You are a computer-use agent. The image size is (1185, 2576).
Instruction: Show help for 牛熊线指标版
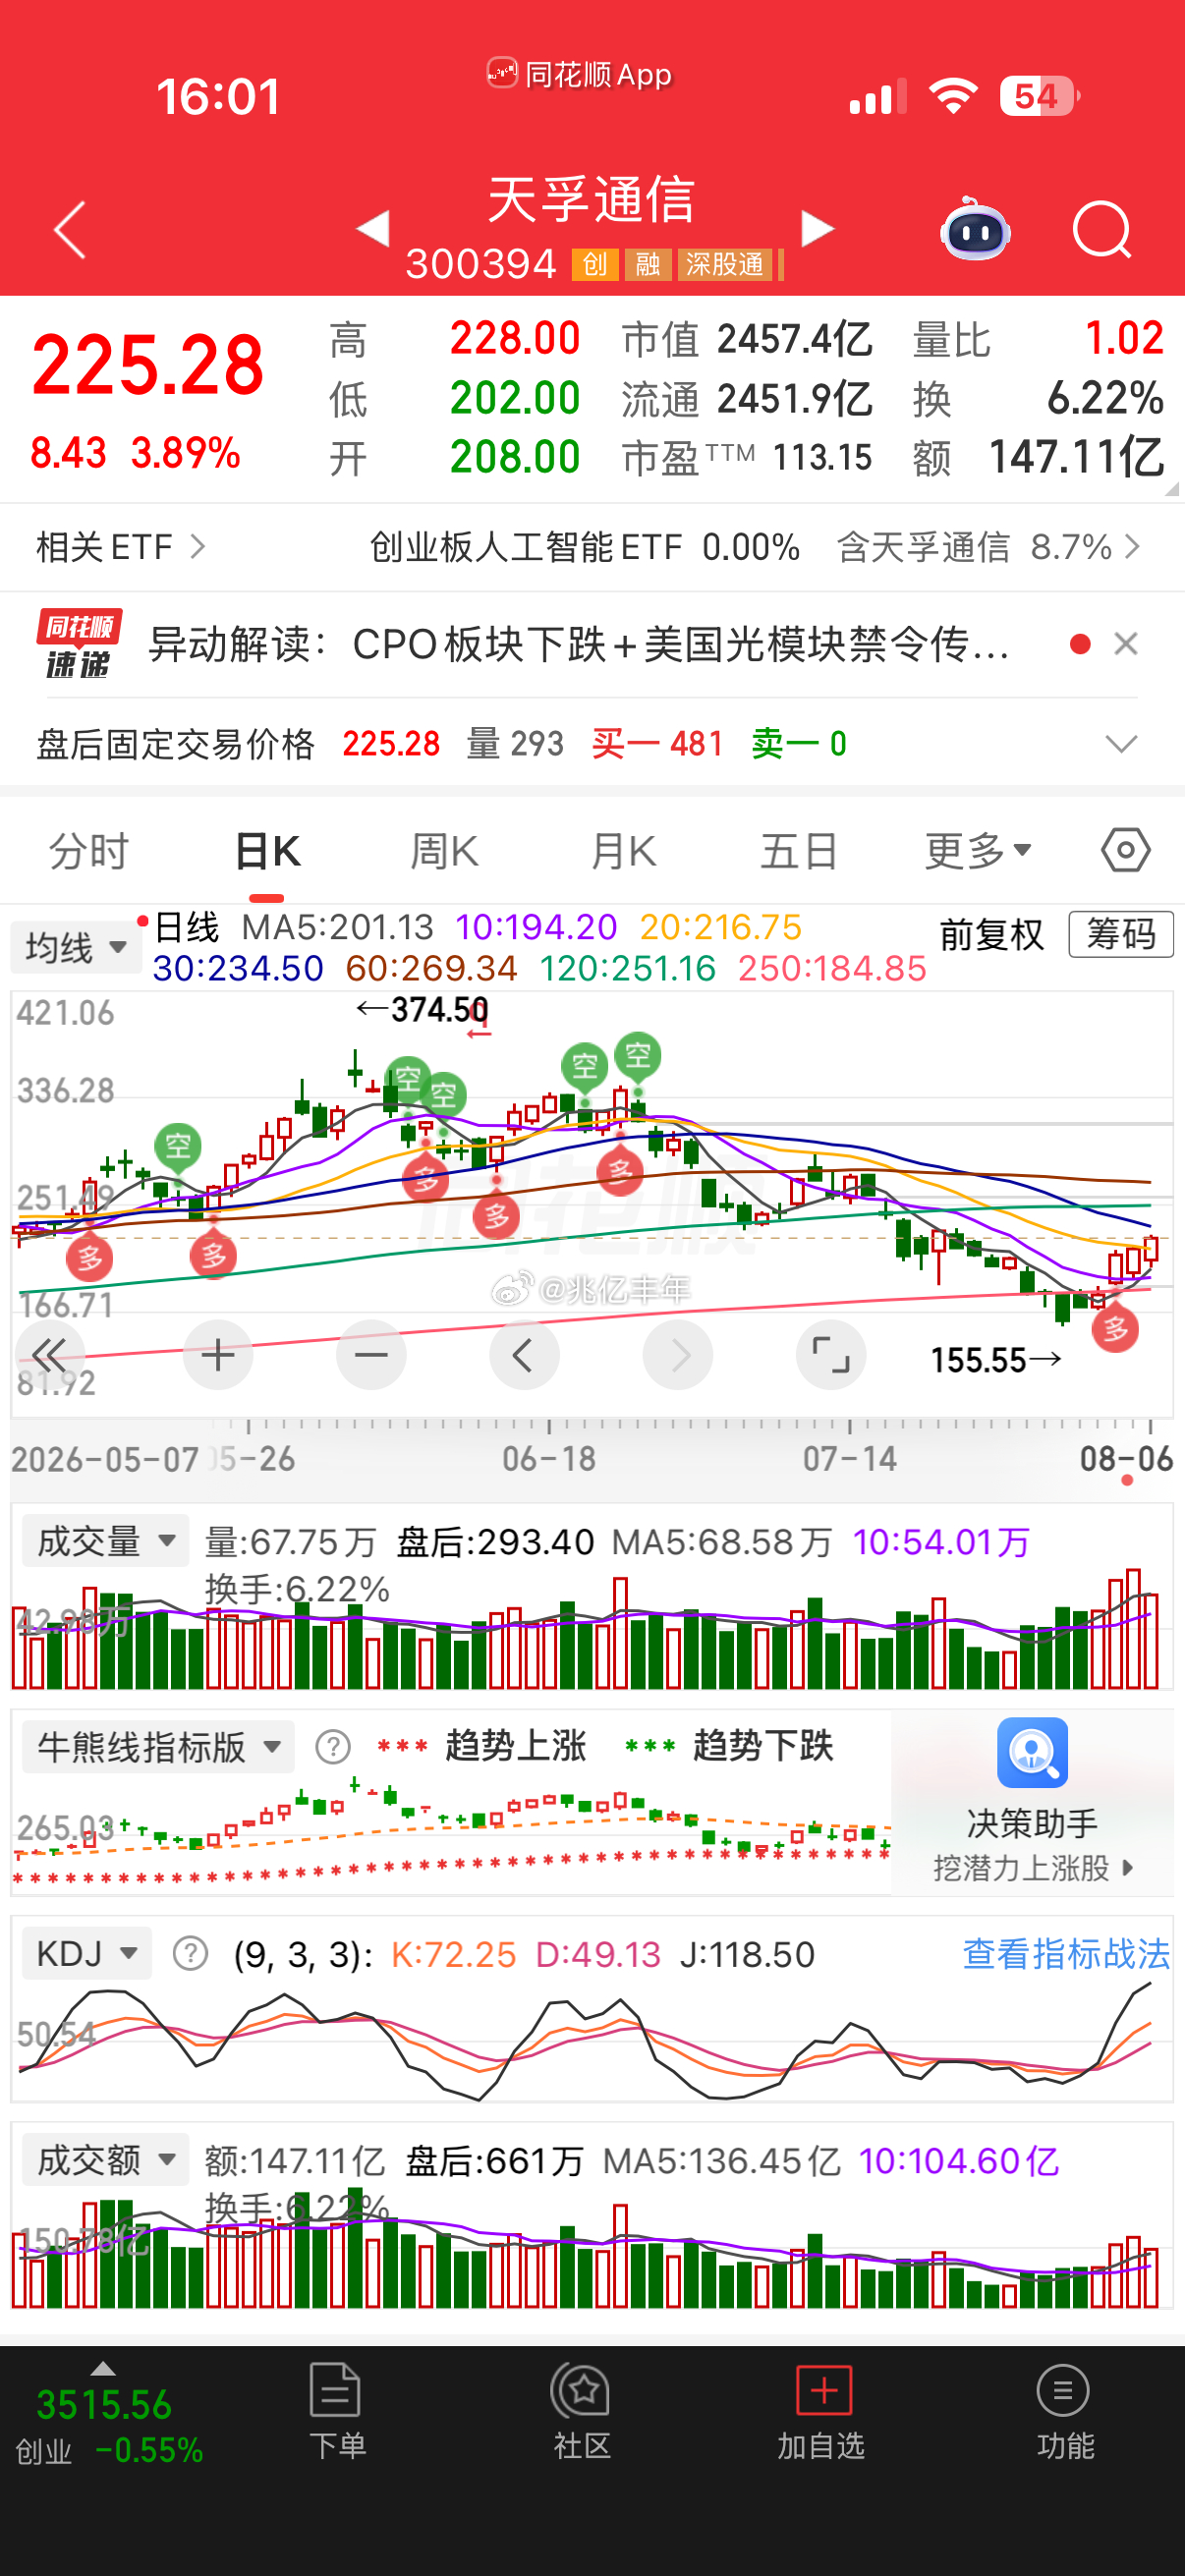332,1747
